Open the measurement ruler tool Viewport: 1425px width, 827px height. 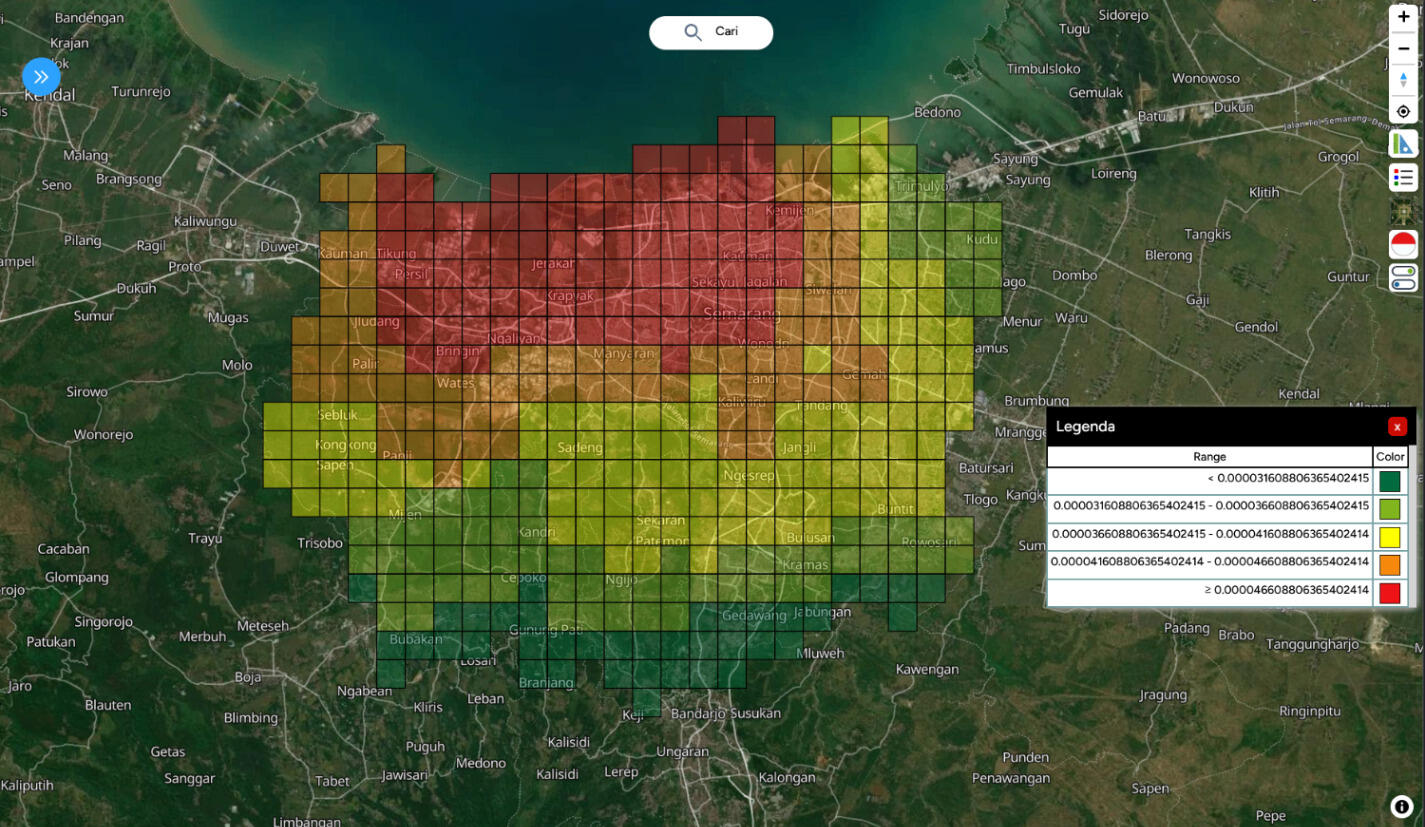(x=1403, y=144)
